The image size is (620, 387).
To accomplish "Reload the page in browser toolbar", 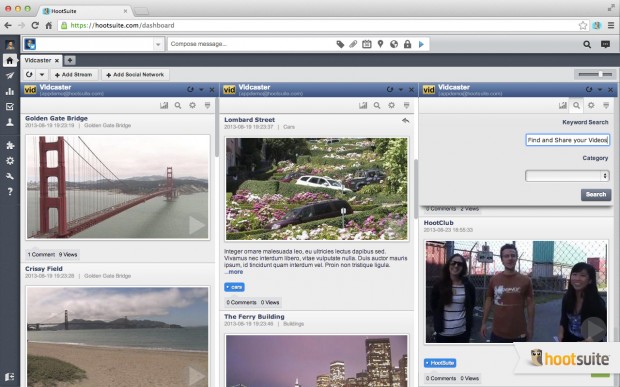I will [35, 25].
